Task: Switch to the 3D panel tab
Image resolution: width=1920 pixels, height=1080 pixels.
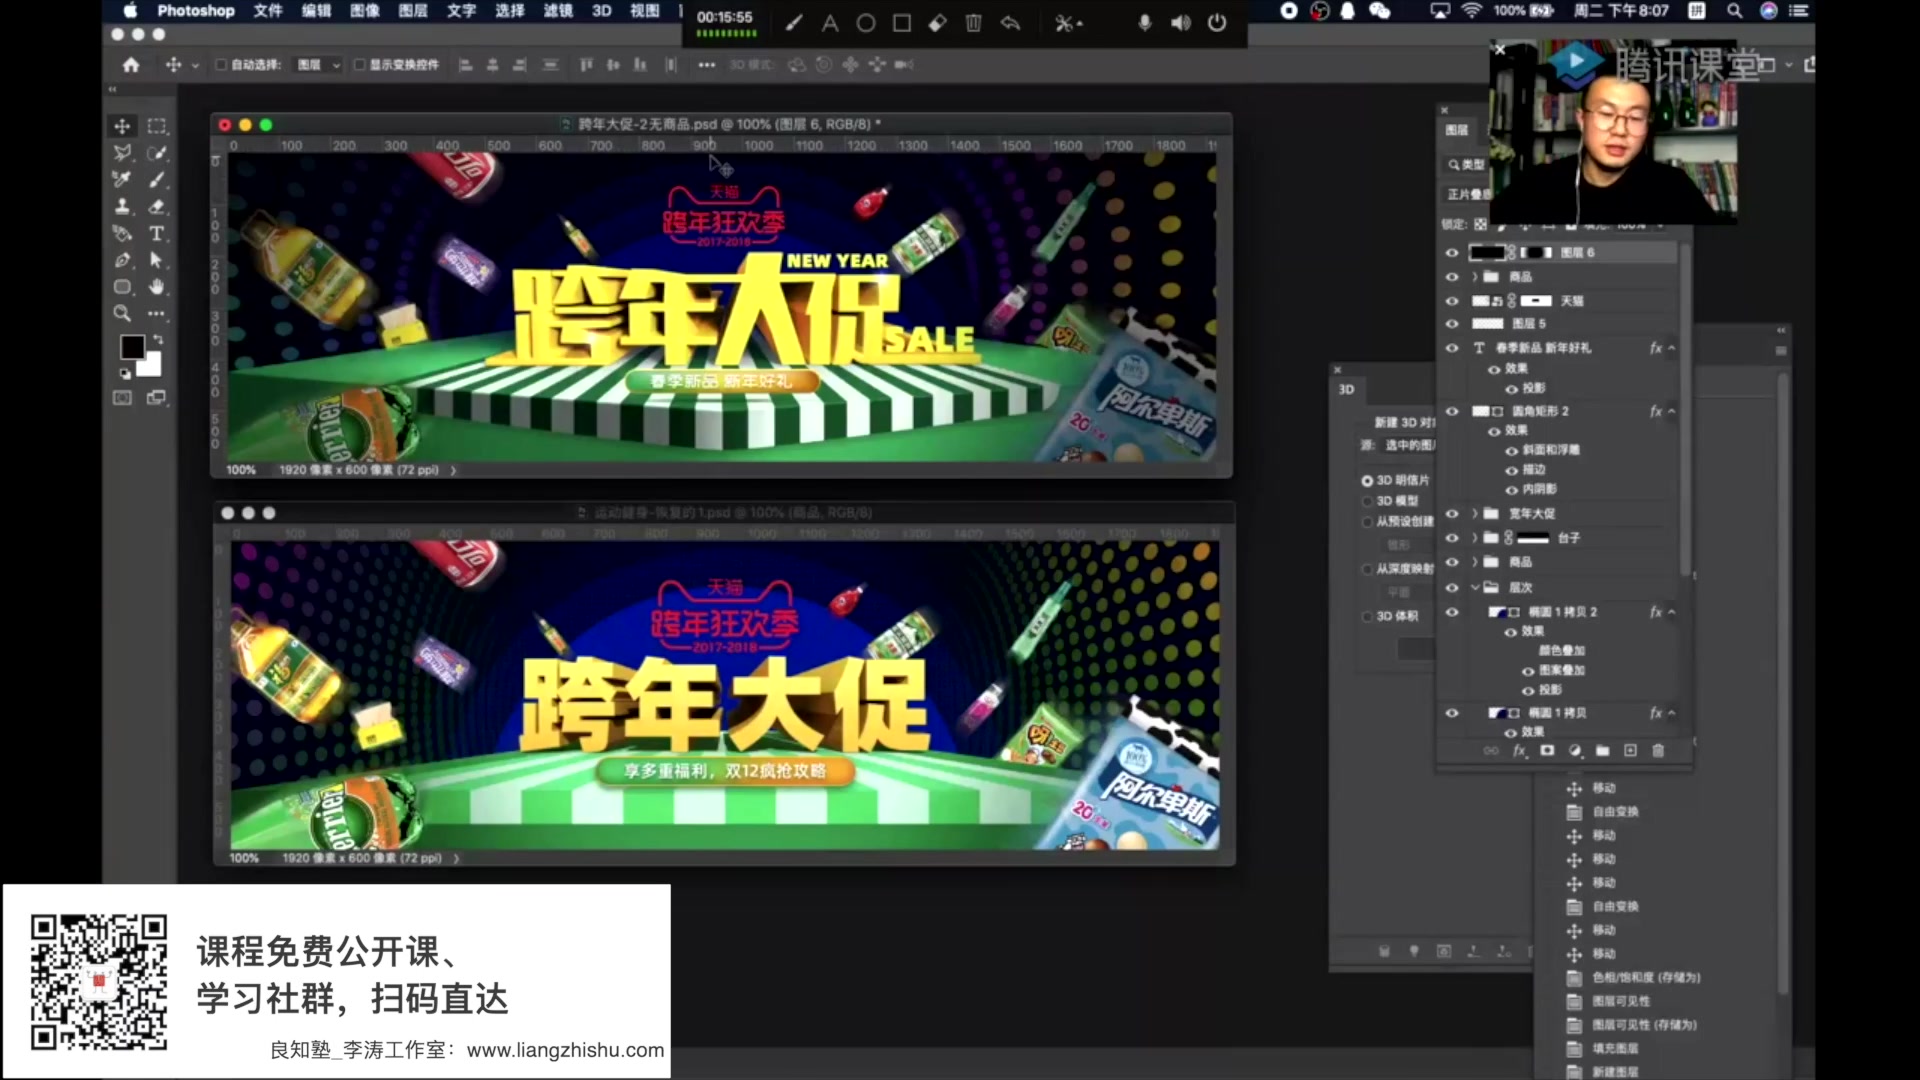Action: (1346, 390)
